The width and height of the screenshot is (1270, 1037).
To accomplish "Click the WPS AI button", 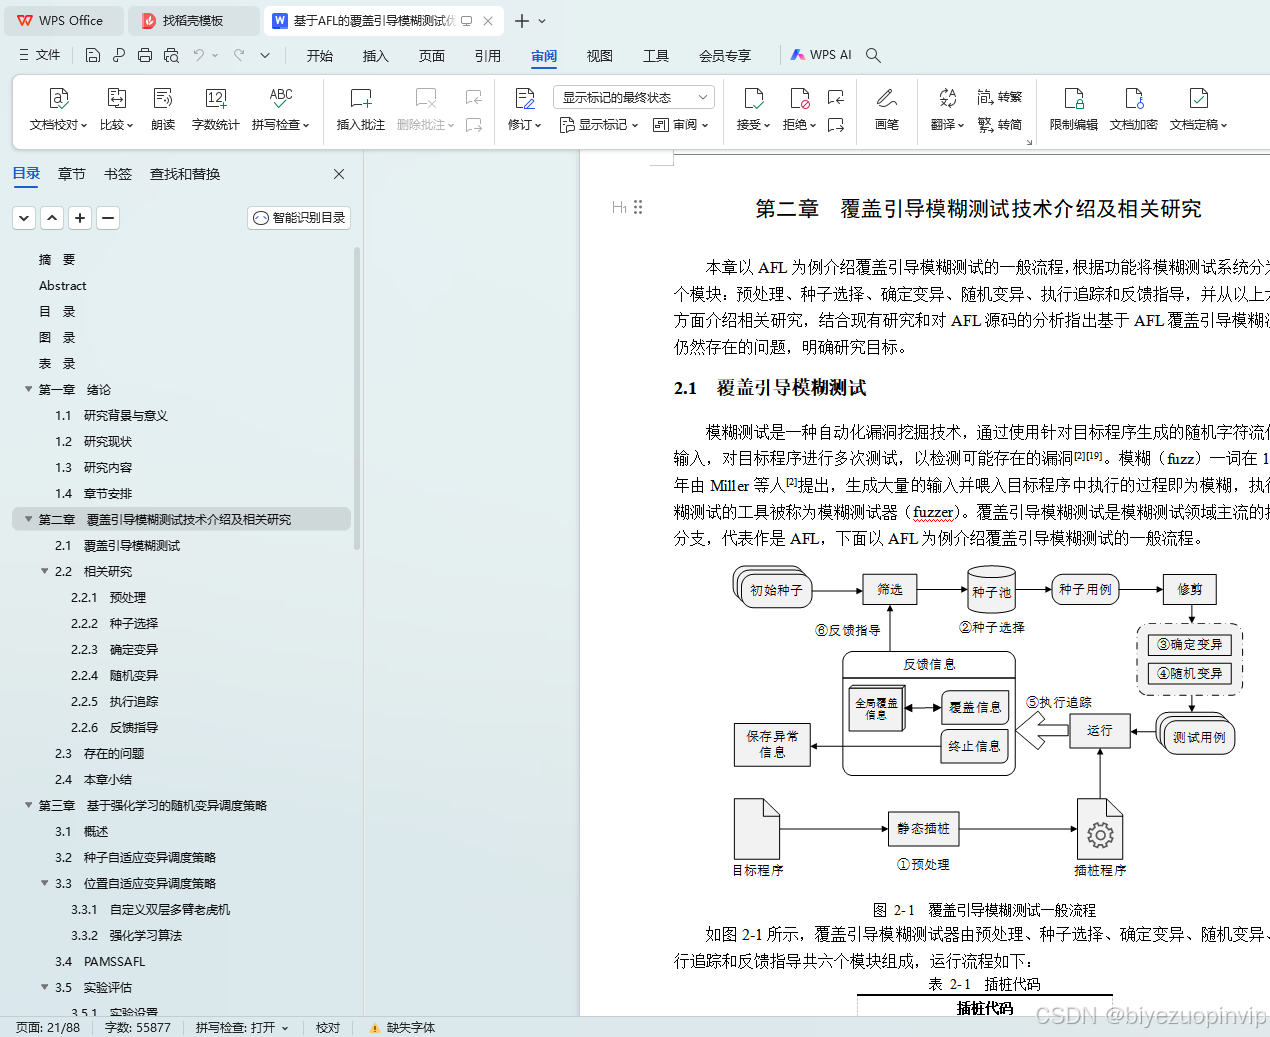I will 821,55.
